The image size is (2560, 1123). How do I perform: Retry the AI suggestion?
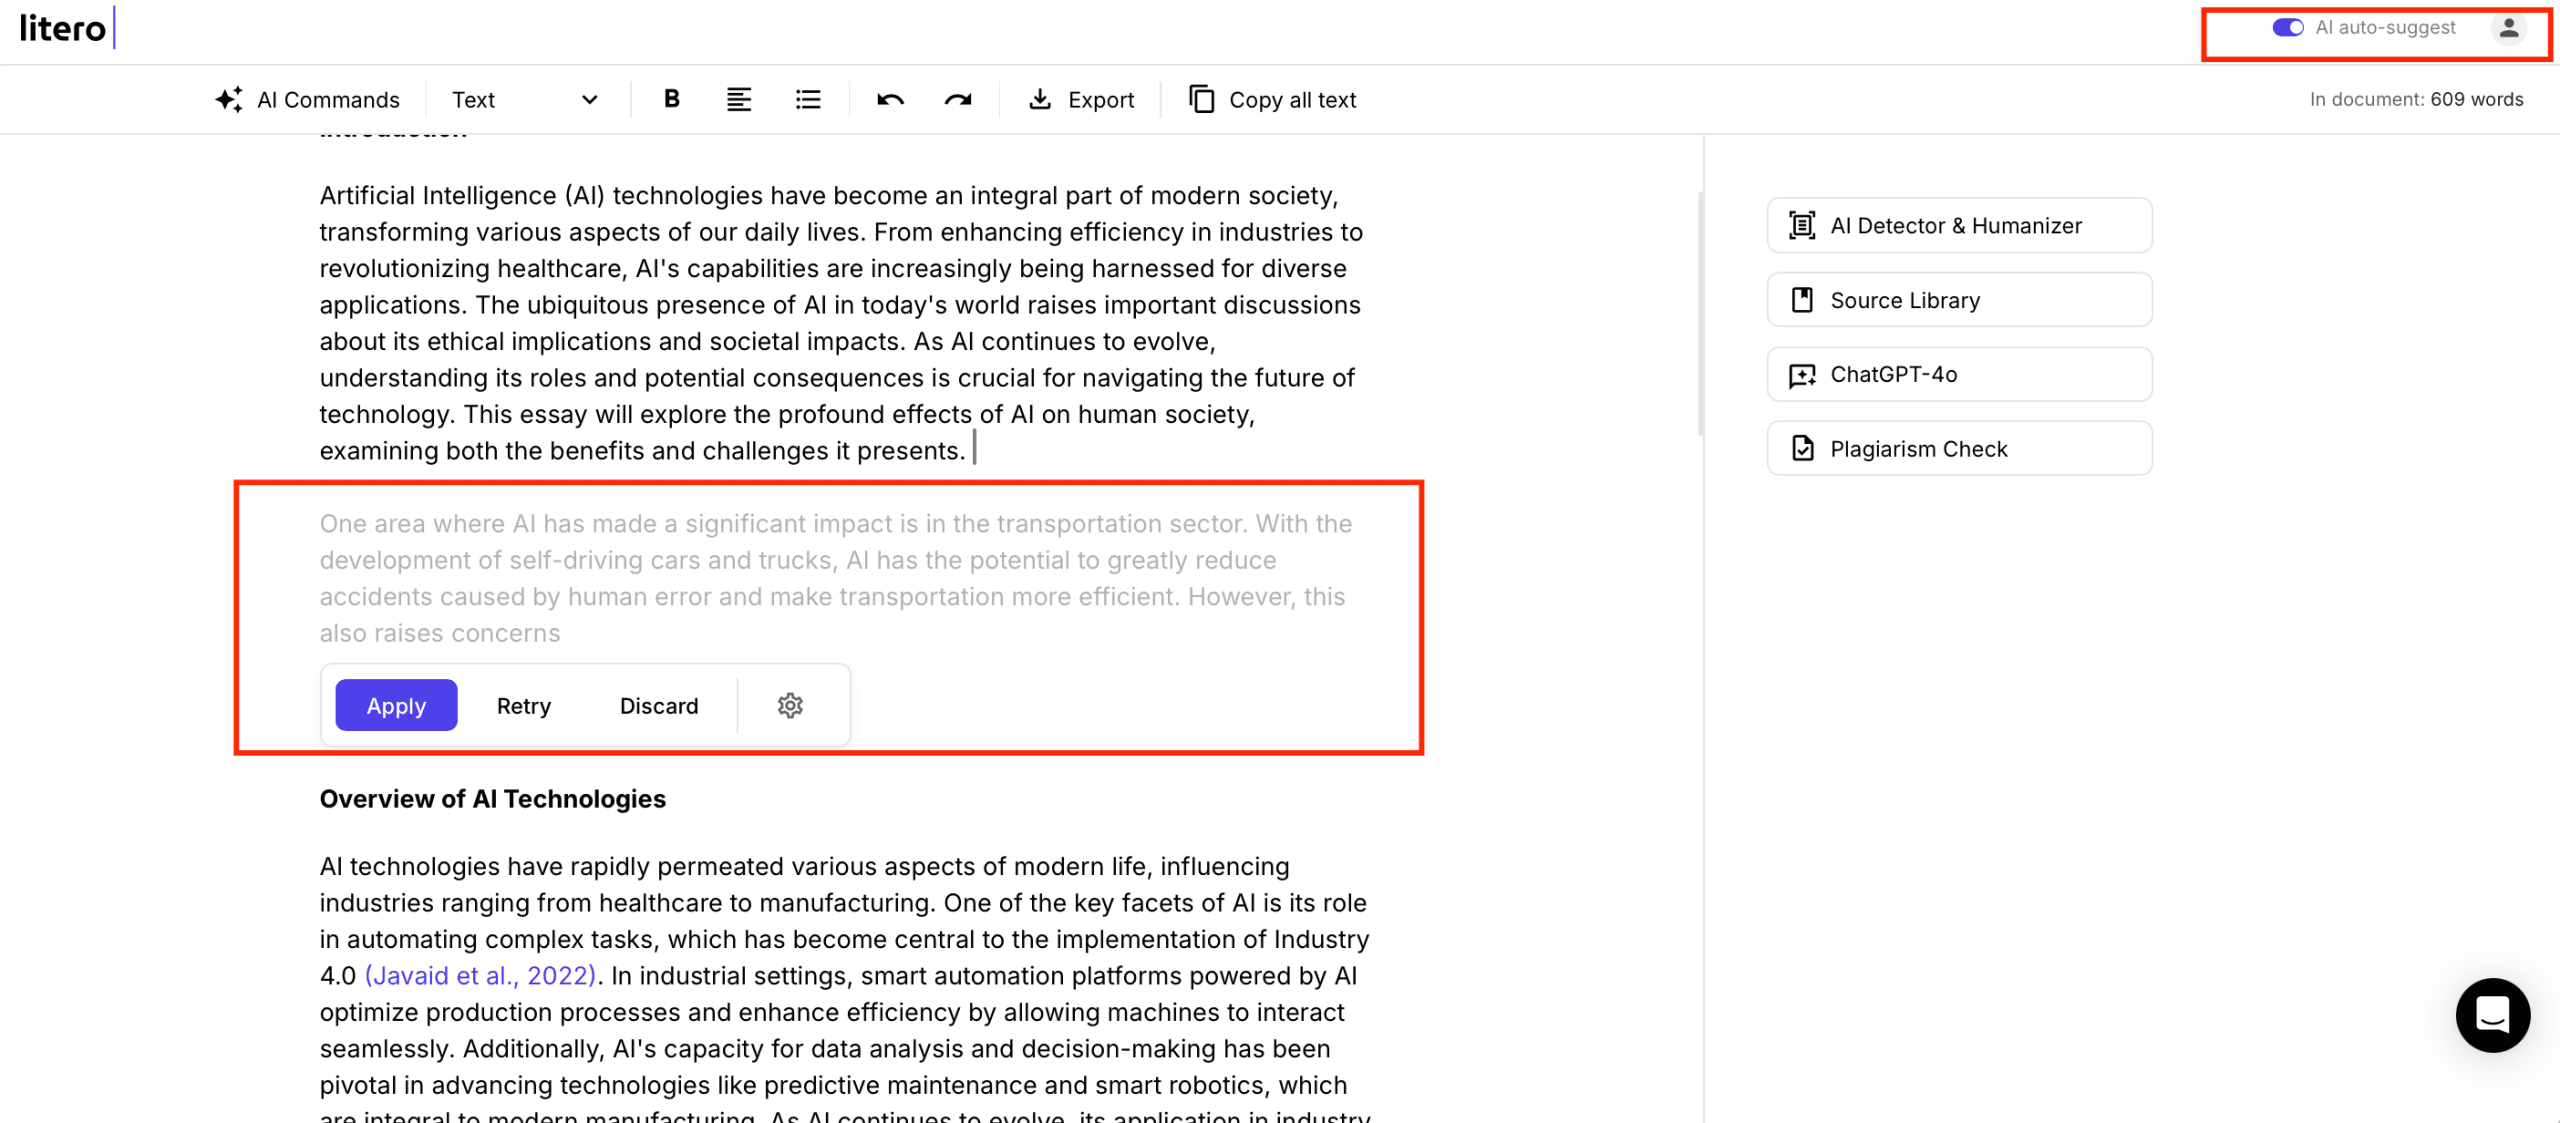coord(524,705)
